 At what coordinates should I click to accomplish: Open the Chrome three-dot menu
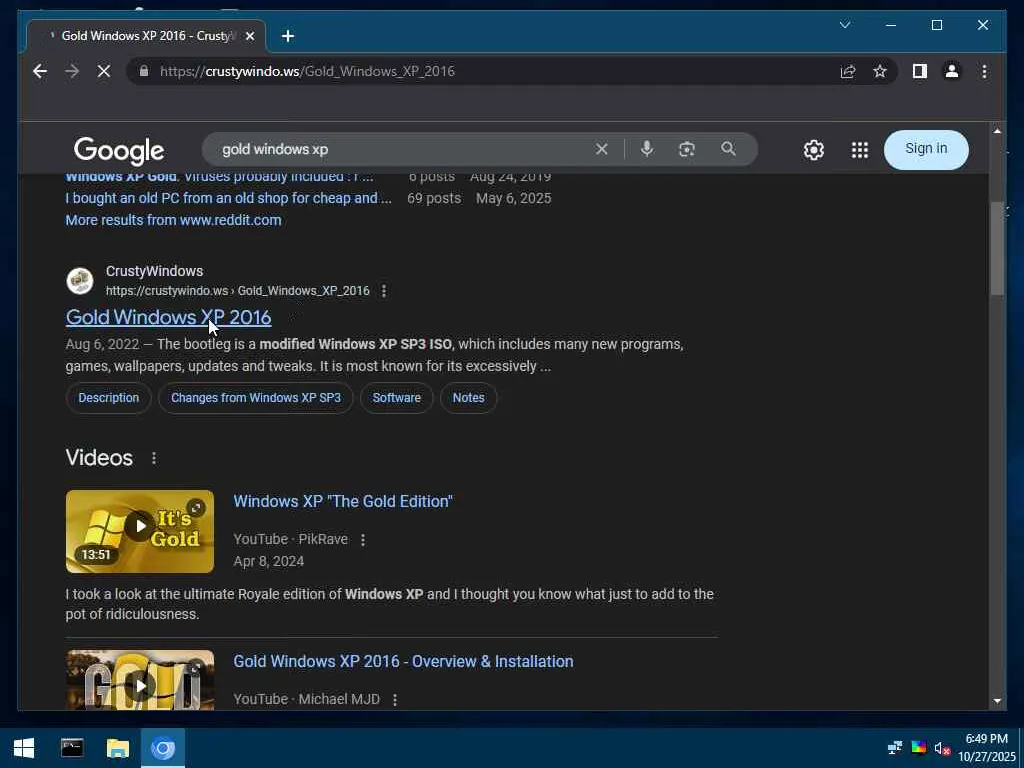(984, 71)
